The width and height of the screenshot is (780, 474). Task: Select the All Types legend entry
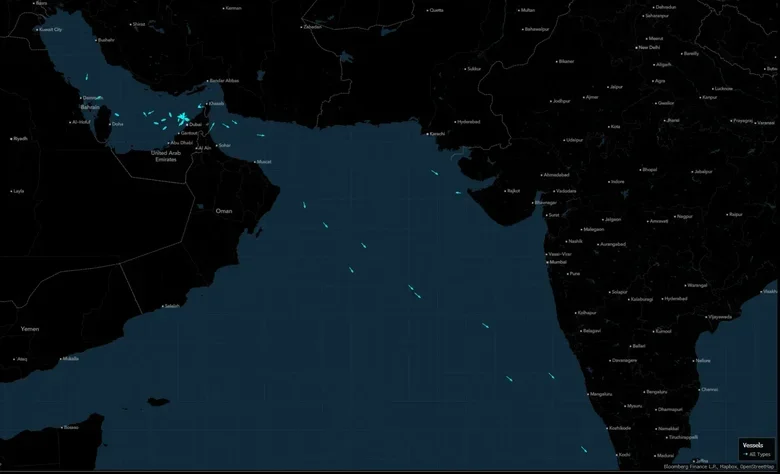[x=757, y=454]
